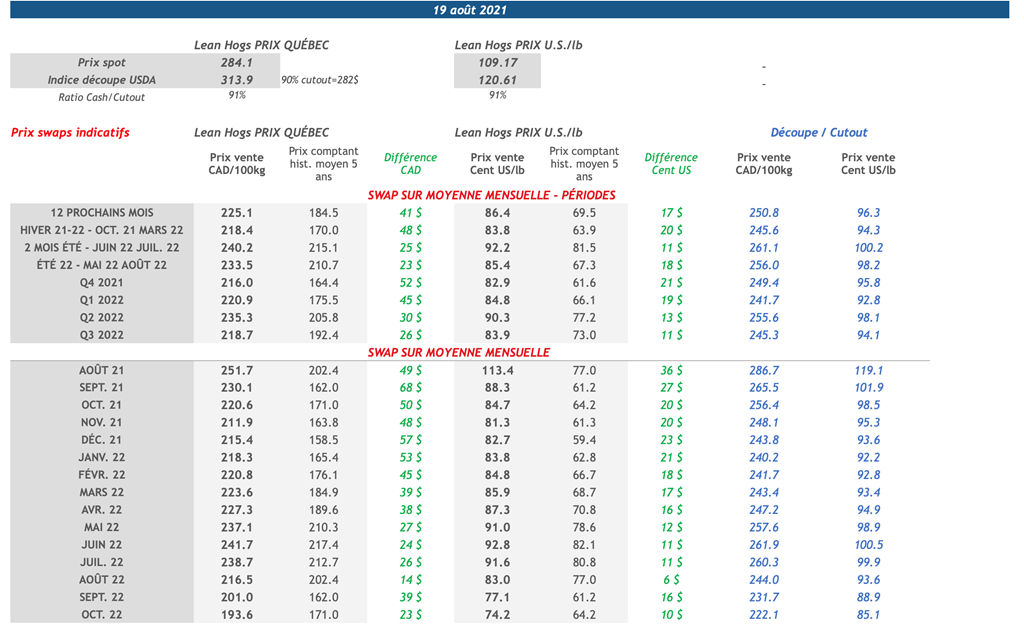Select the Découpe / Cutout column heading
1024x626 pixels.
(818, 132)
